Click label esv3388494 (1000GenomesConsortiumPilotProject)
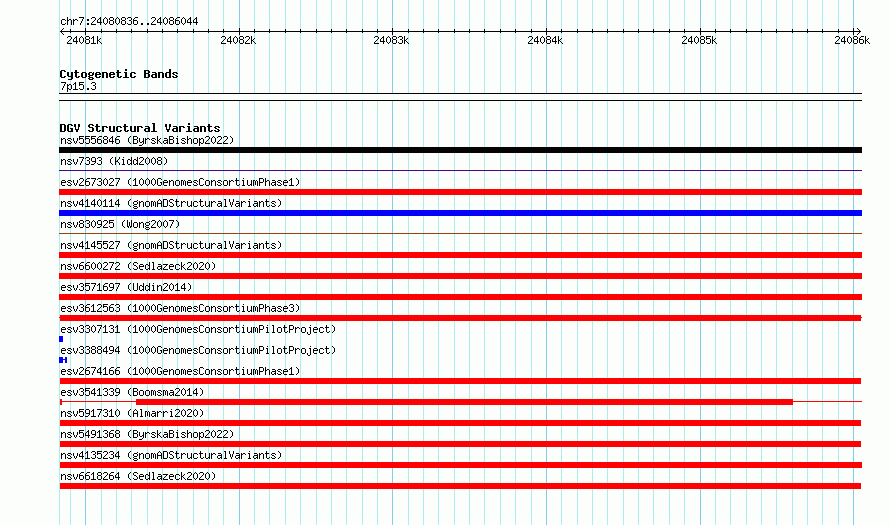 pyautogui.click(x=198, y=350)
